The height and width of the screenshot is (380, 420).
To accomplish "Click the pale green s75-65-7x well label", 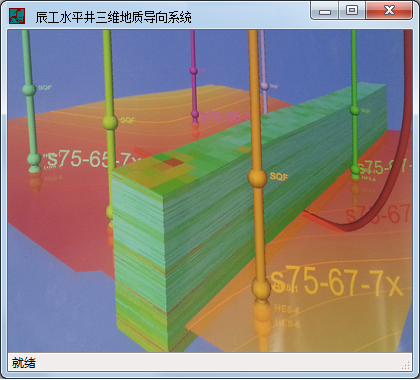I will click(x=93, y=160).
